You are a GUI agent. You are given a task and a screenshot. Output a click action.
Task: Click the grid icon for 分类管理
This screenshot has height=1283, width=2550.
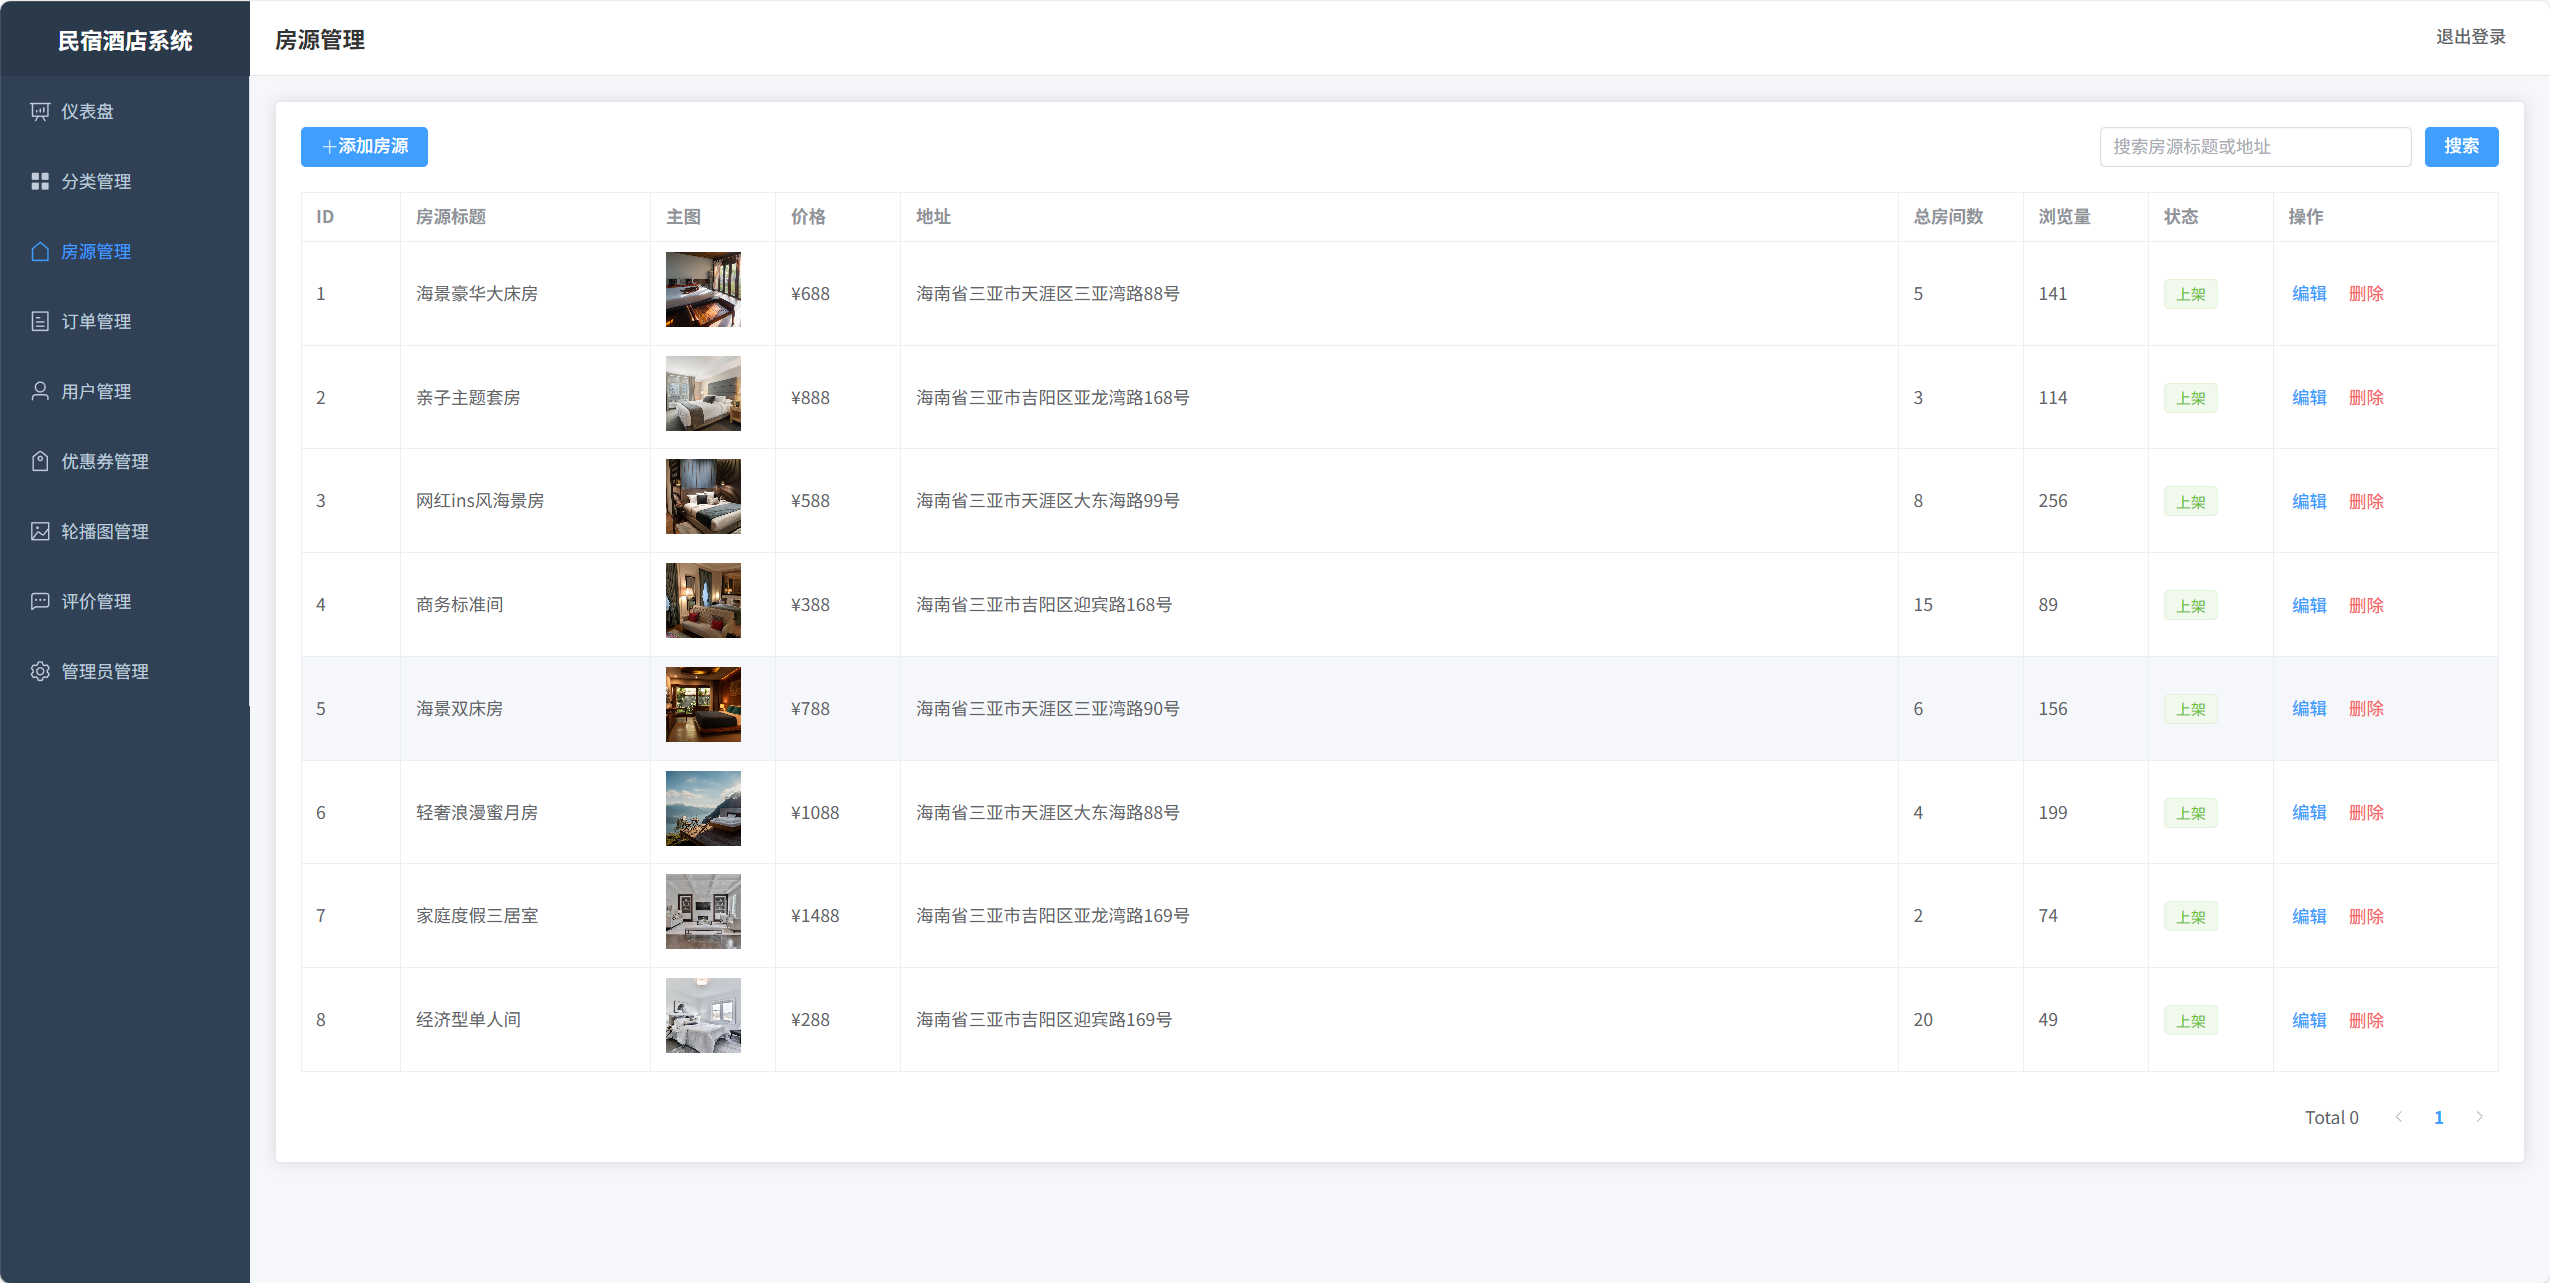click(40, 181)
